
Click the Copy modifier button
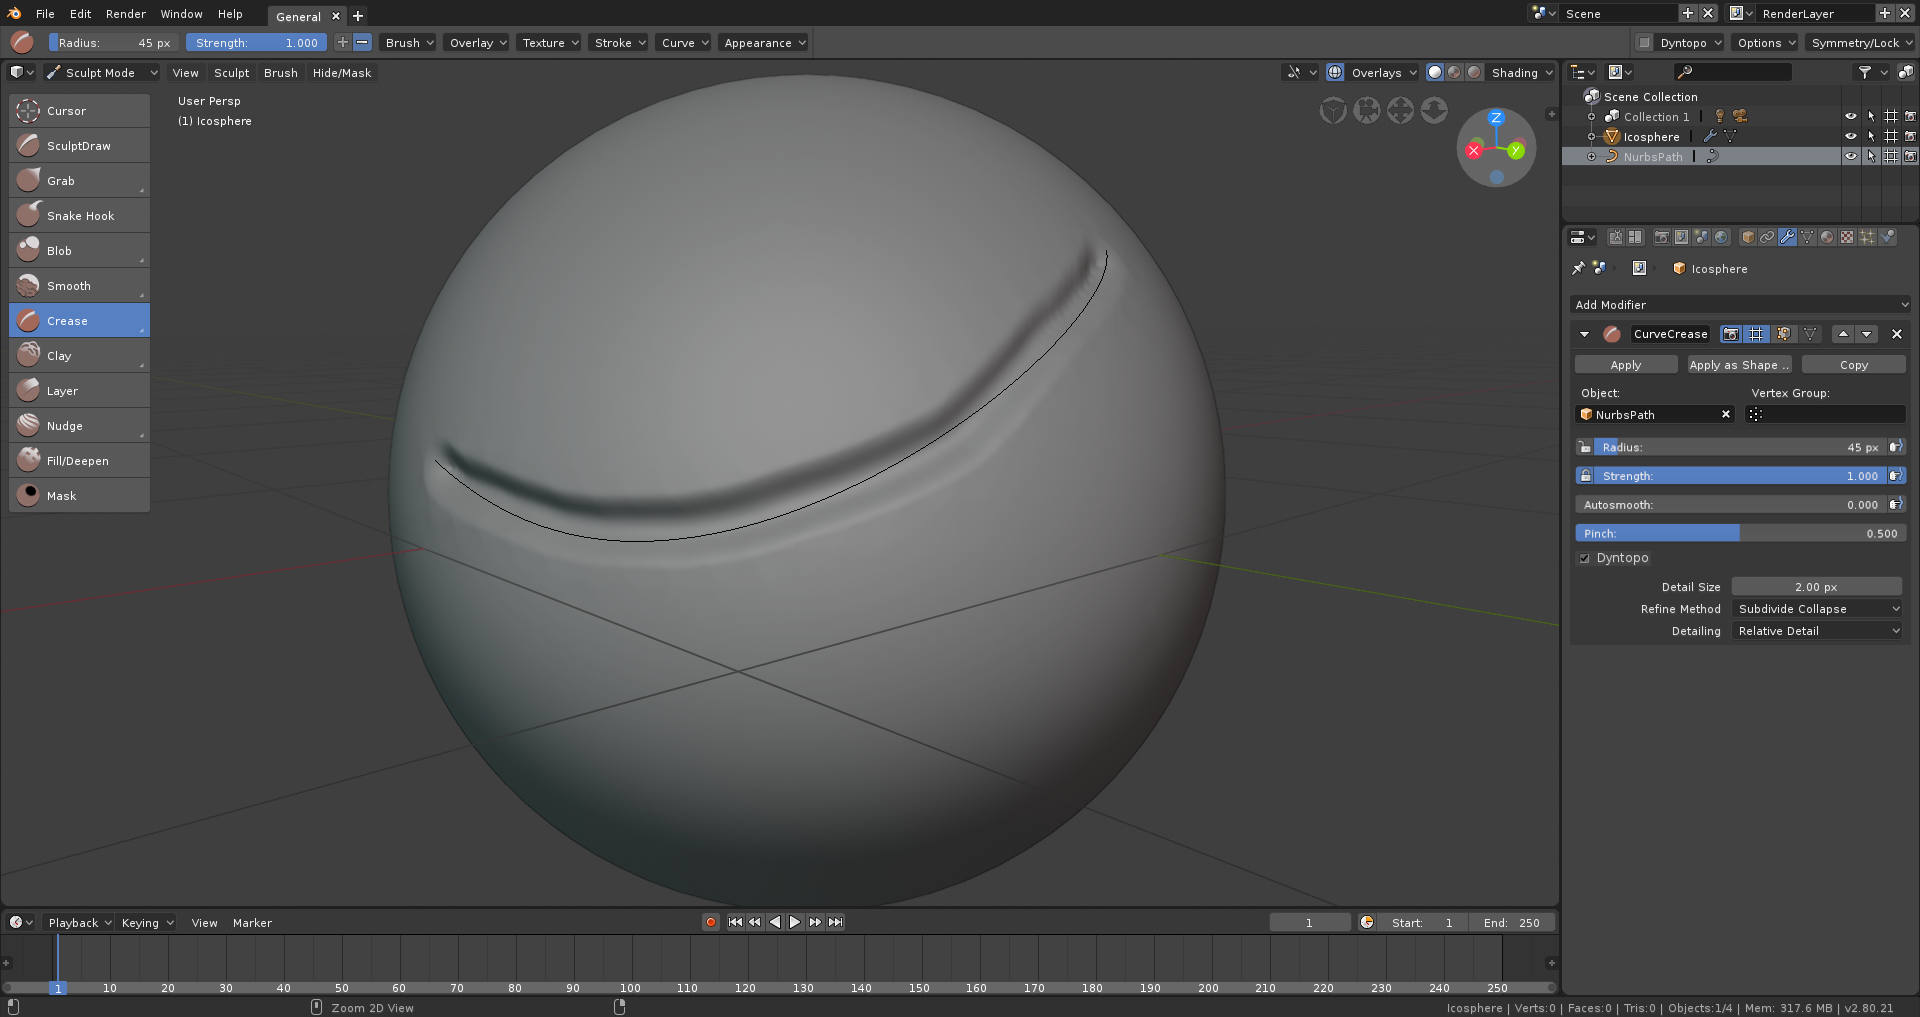pos(1853,365)
